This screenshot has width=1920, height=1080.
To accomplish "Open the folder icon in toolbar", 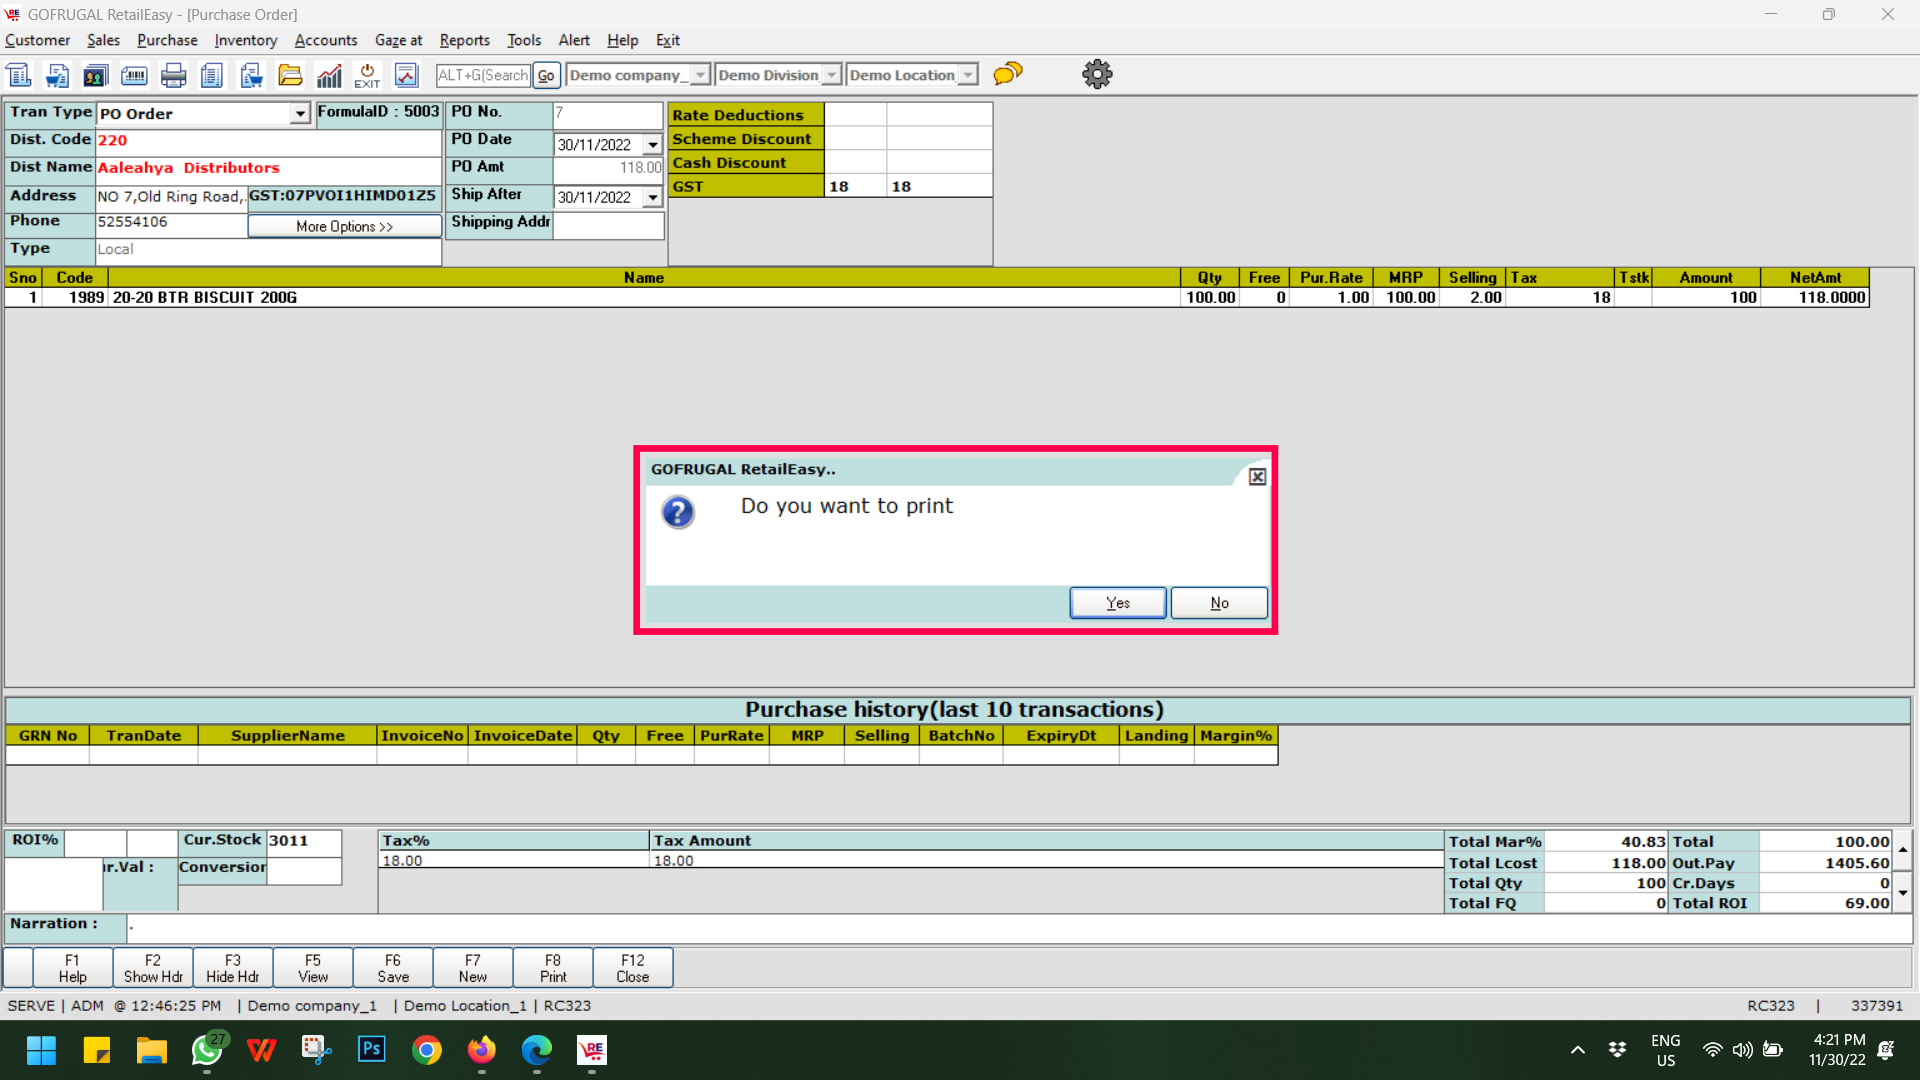I will point(290,75).
